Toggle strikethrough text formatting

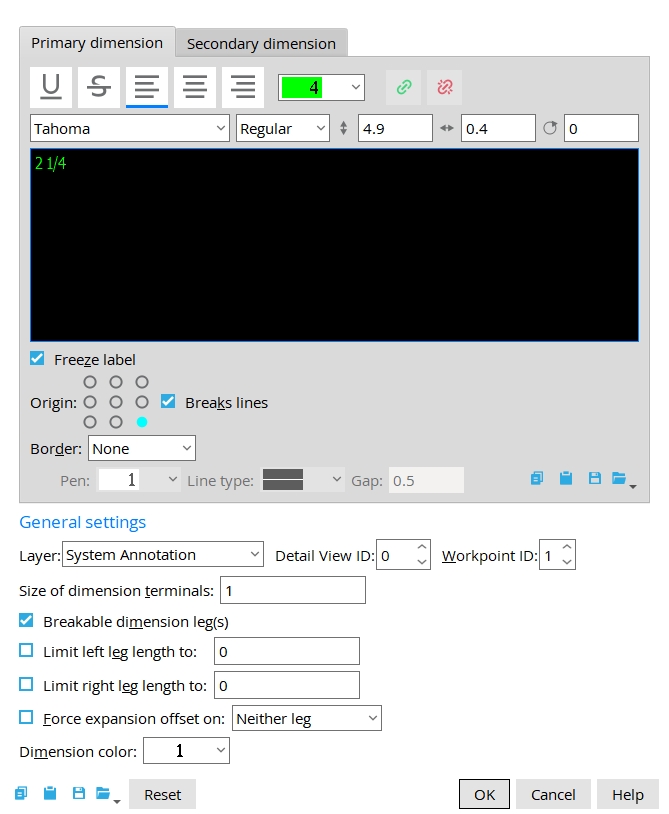pyautogui.click(x=99, y=88)
